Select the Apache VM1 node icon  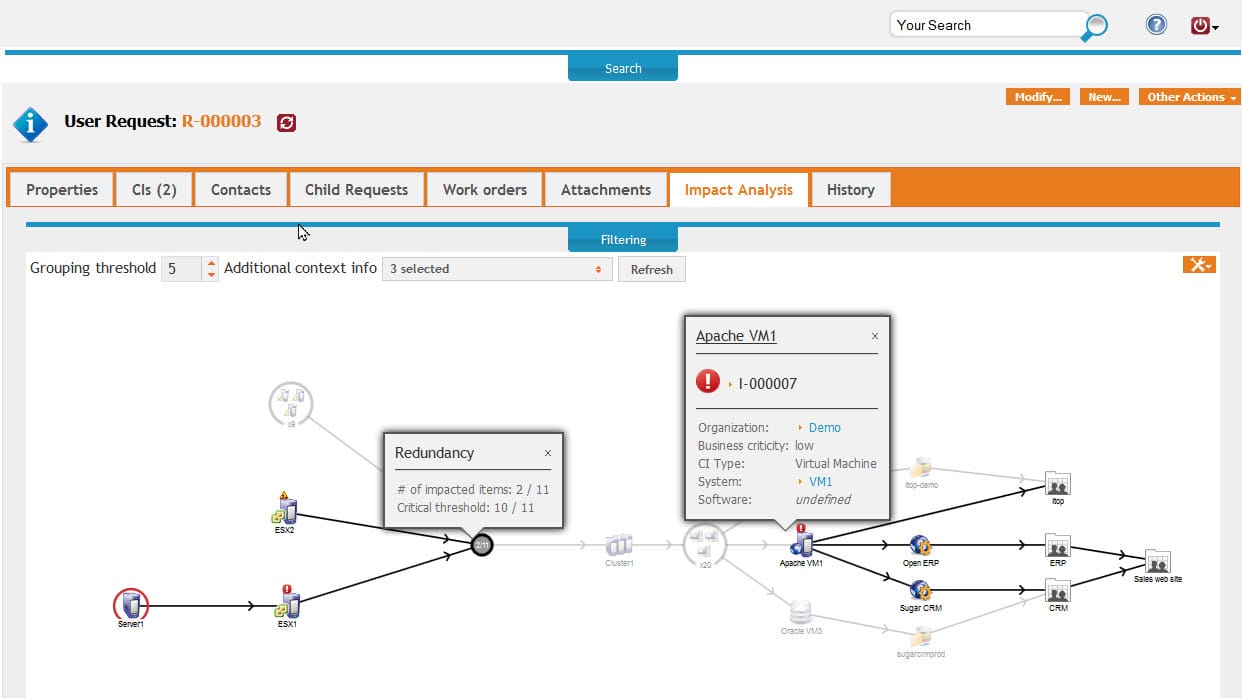pos(802,545)
